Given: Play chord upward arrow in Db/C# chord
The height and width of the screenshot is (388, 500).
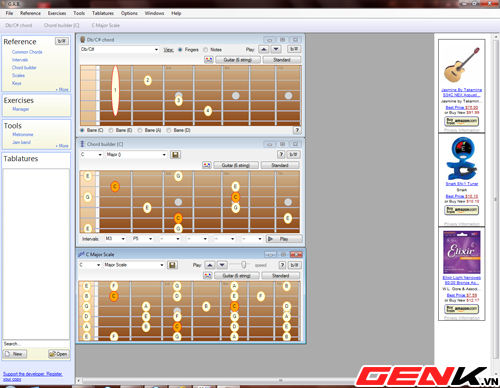Looking at the screenshot, I should pyautogui.click(x=264, y=49).
